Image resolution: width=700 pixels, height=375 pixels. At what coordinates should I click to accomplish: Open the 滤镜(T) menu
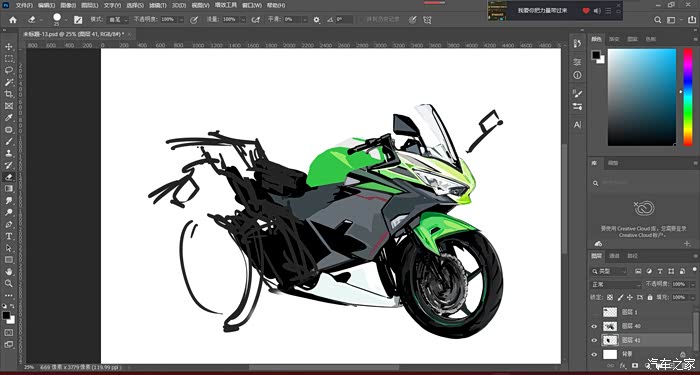158,5
